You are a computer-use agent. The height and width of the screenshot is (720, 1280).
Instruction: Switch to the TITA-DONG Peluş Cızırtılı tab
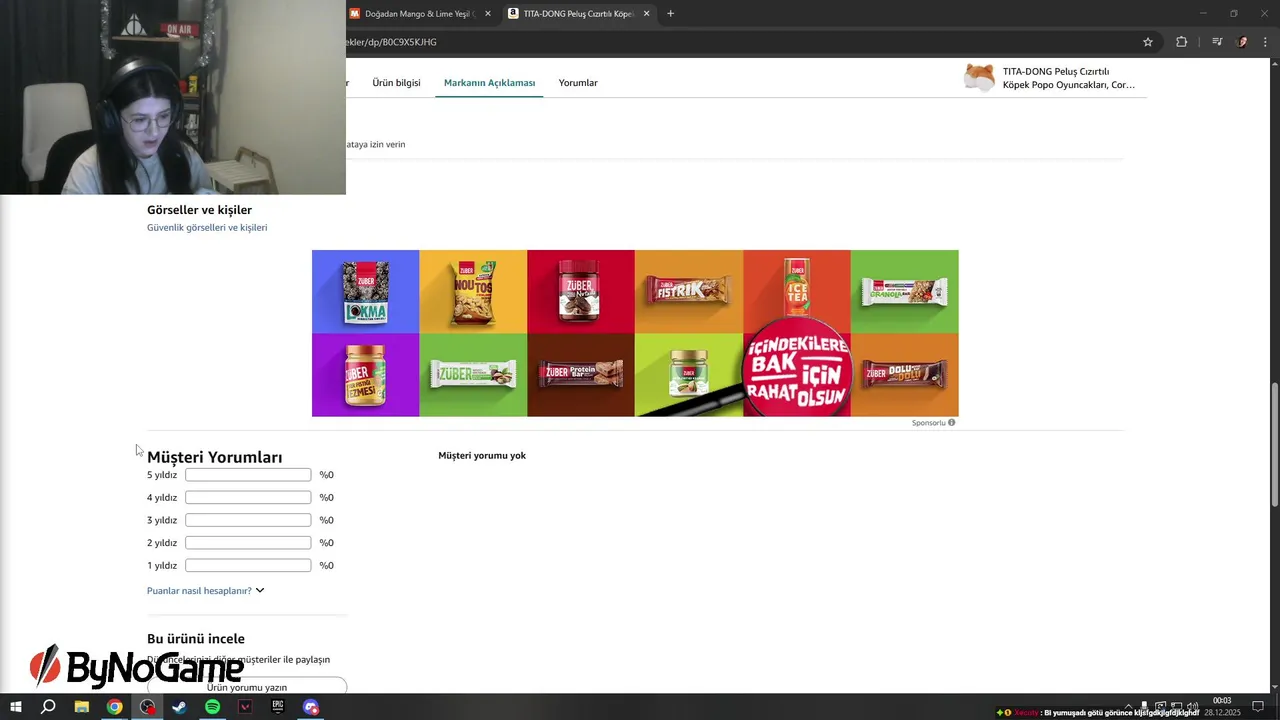578,14
